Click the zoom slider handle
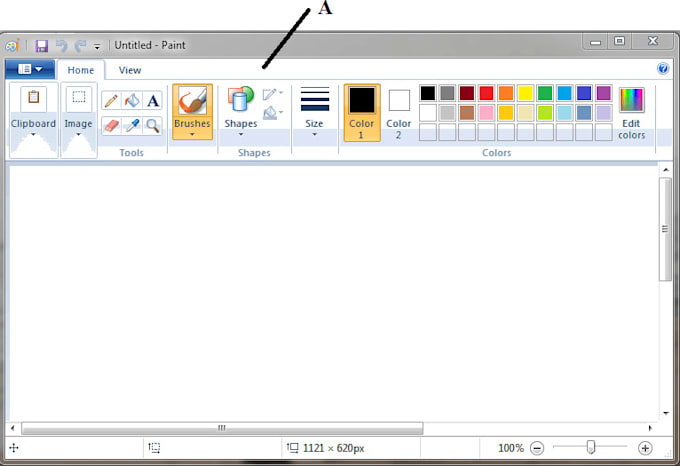Screen dimensions: 680x466 point(590,447)
